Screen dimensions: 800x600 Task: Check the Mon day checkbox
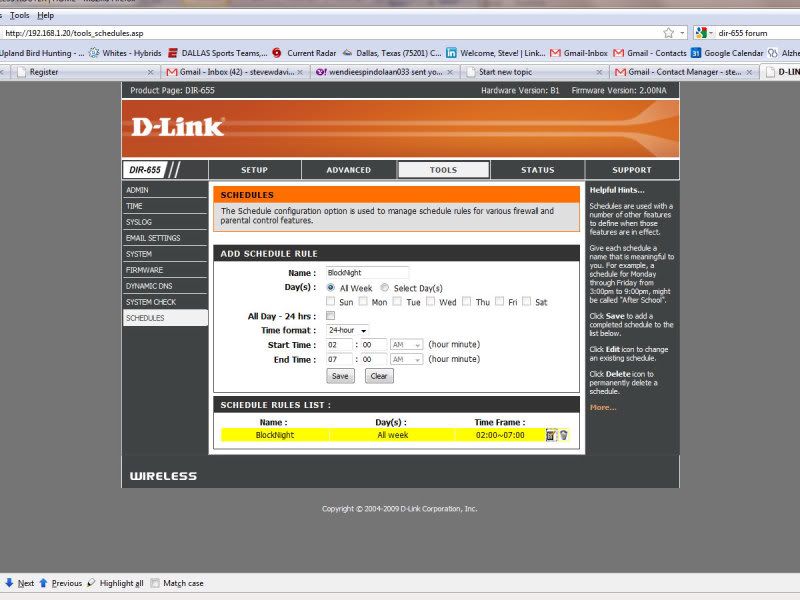363,302
